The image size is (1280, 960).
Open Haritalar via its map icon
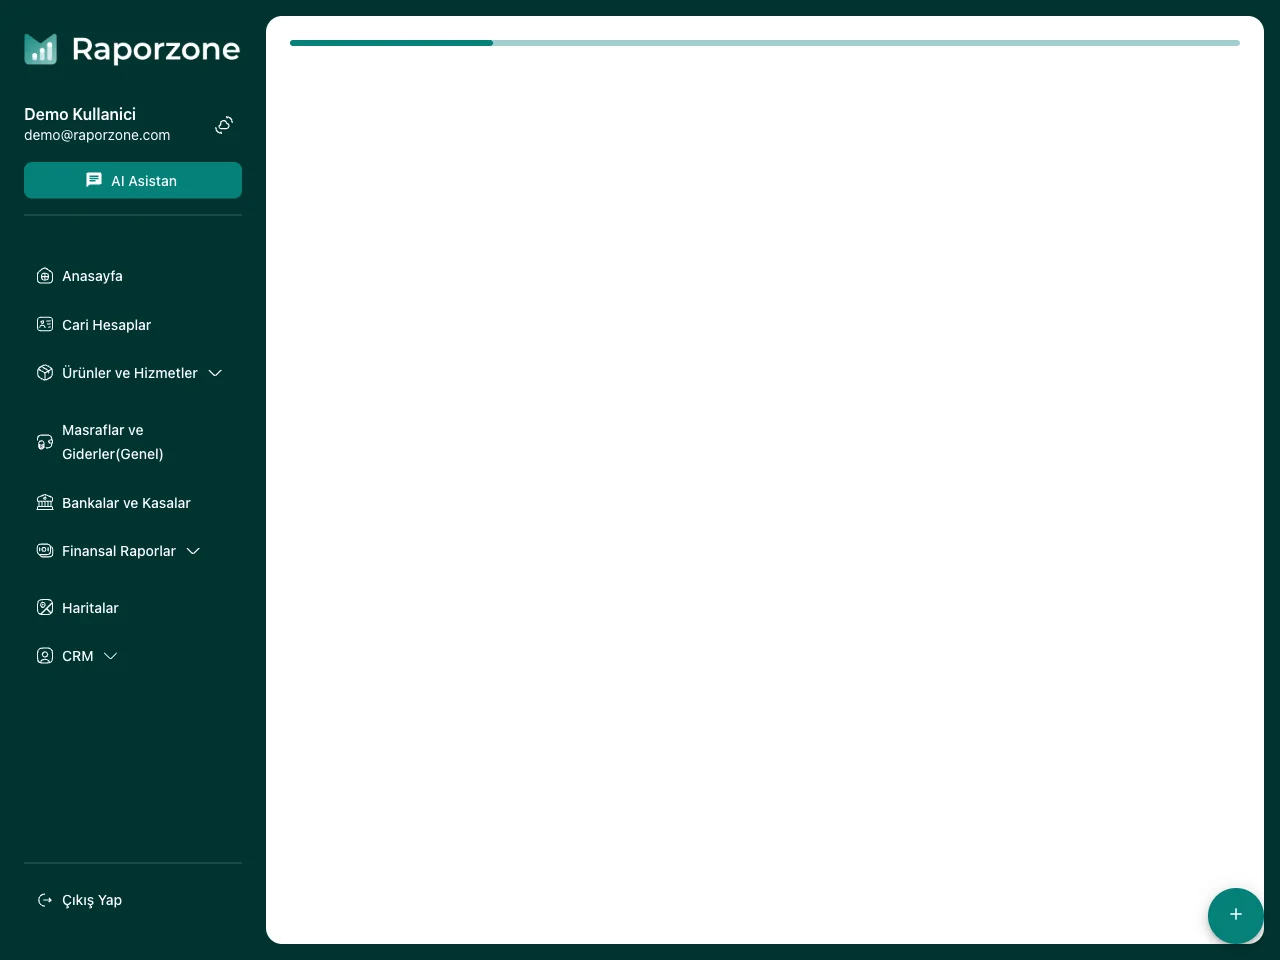[x=45, y=607]
